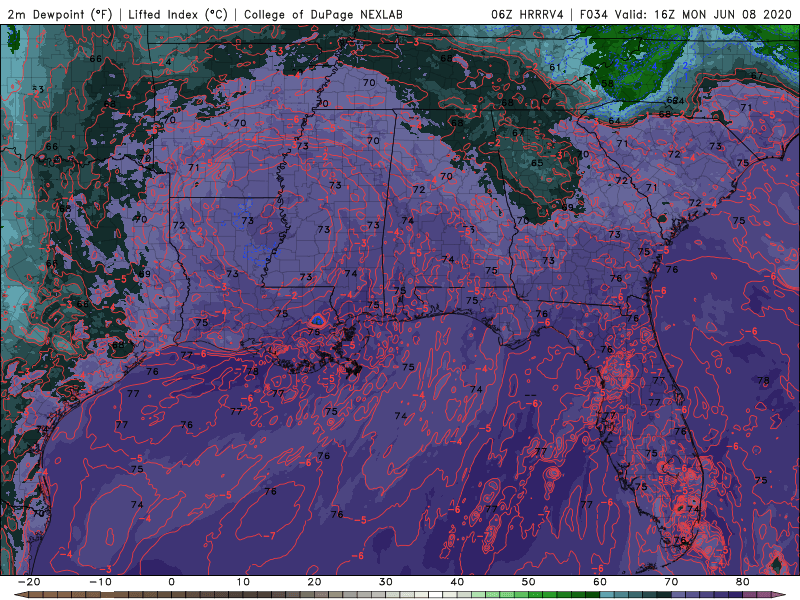Click the 10 label on the color scale

(x=243, y=582)
